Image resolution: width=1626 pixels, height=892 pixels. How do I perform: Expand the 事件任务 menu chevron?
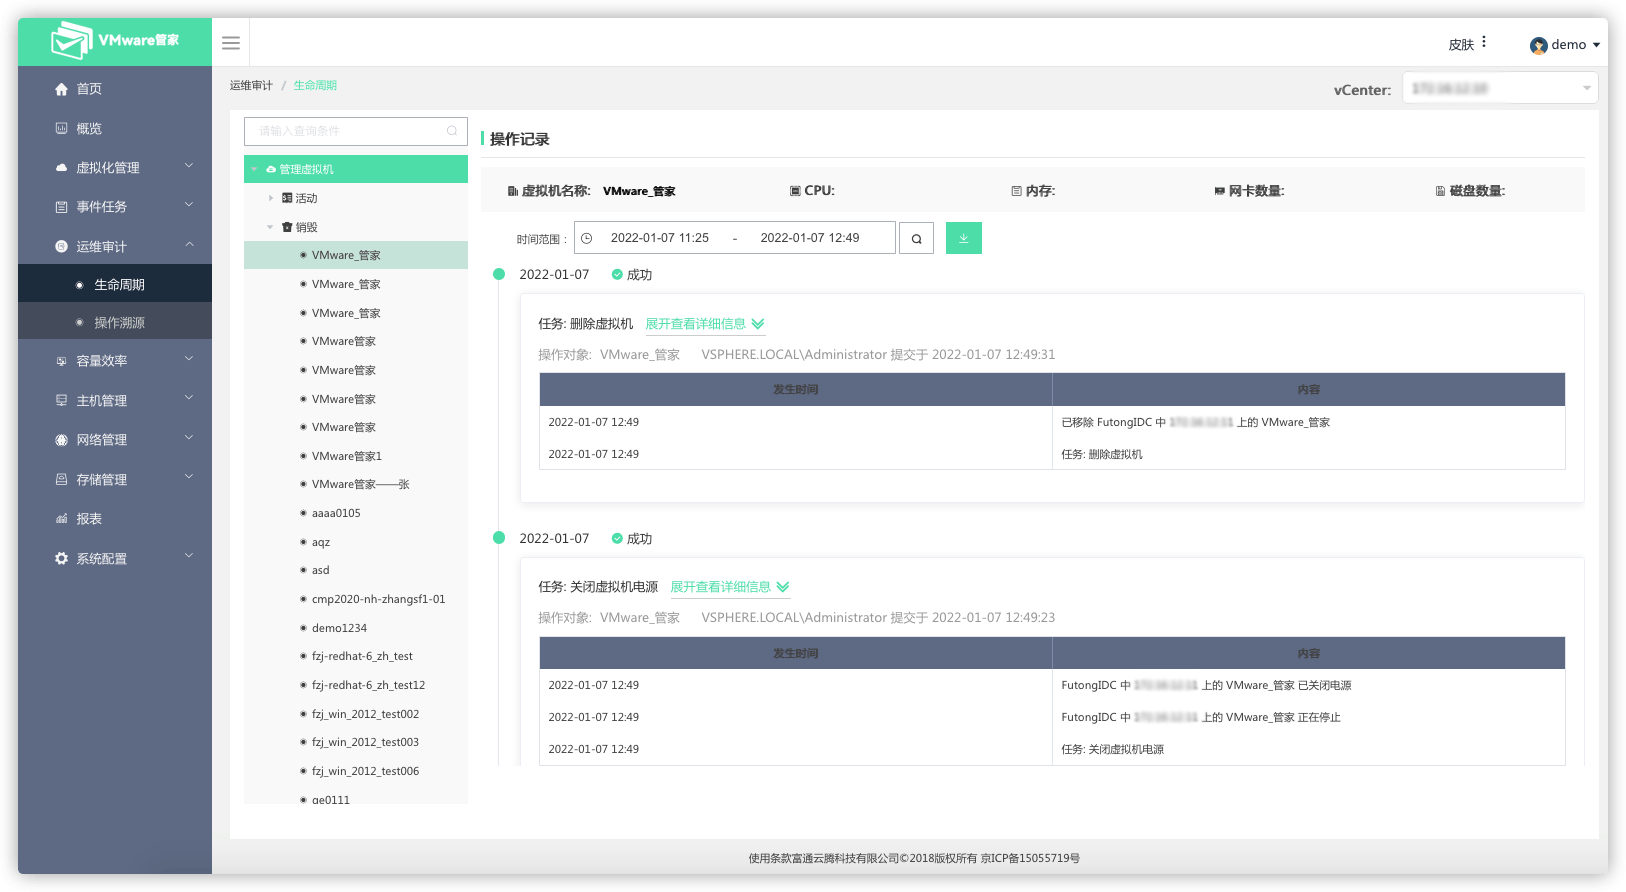[x=189, y=205]
